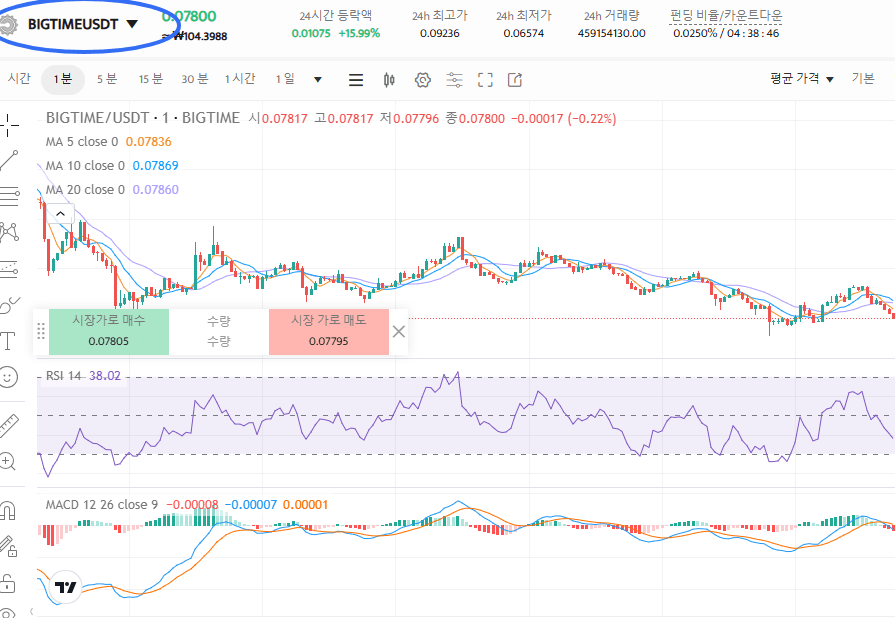Click the share chart export icon
895x618 pixels.
coord(515,80)
